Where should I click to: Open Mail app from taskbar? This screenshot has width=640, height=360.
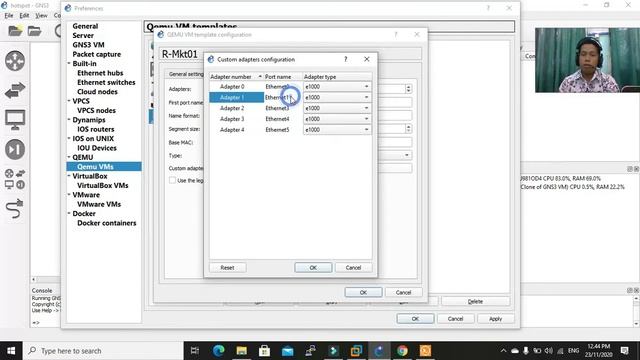[x=287, y=351]
